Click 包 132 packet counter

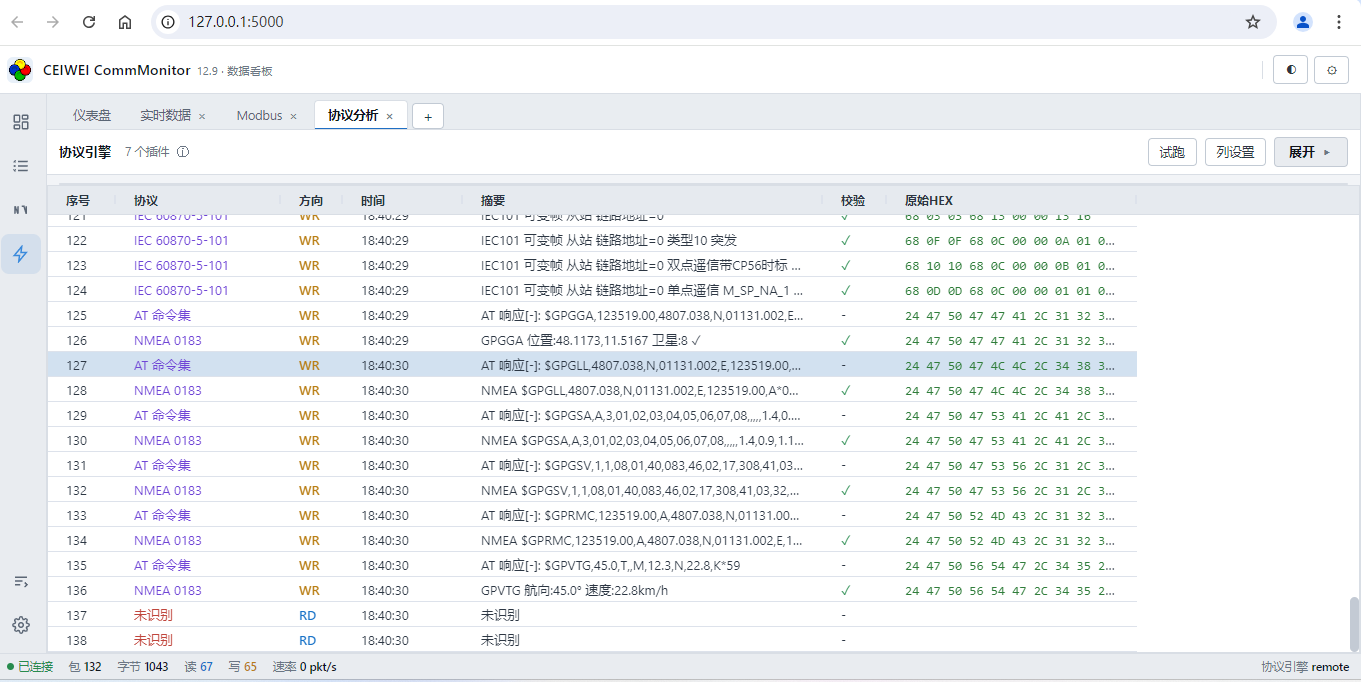[x=85, y=667]
